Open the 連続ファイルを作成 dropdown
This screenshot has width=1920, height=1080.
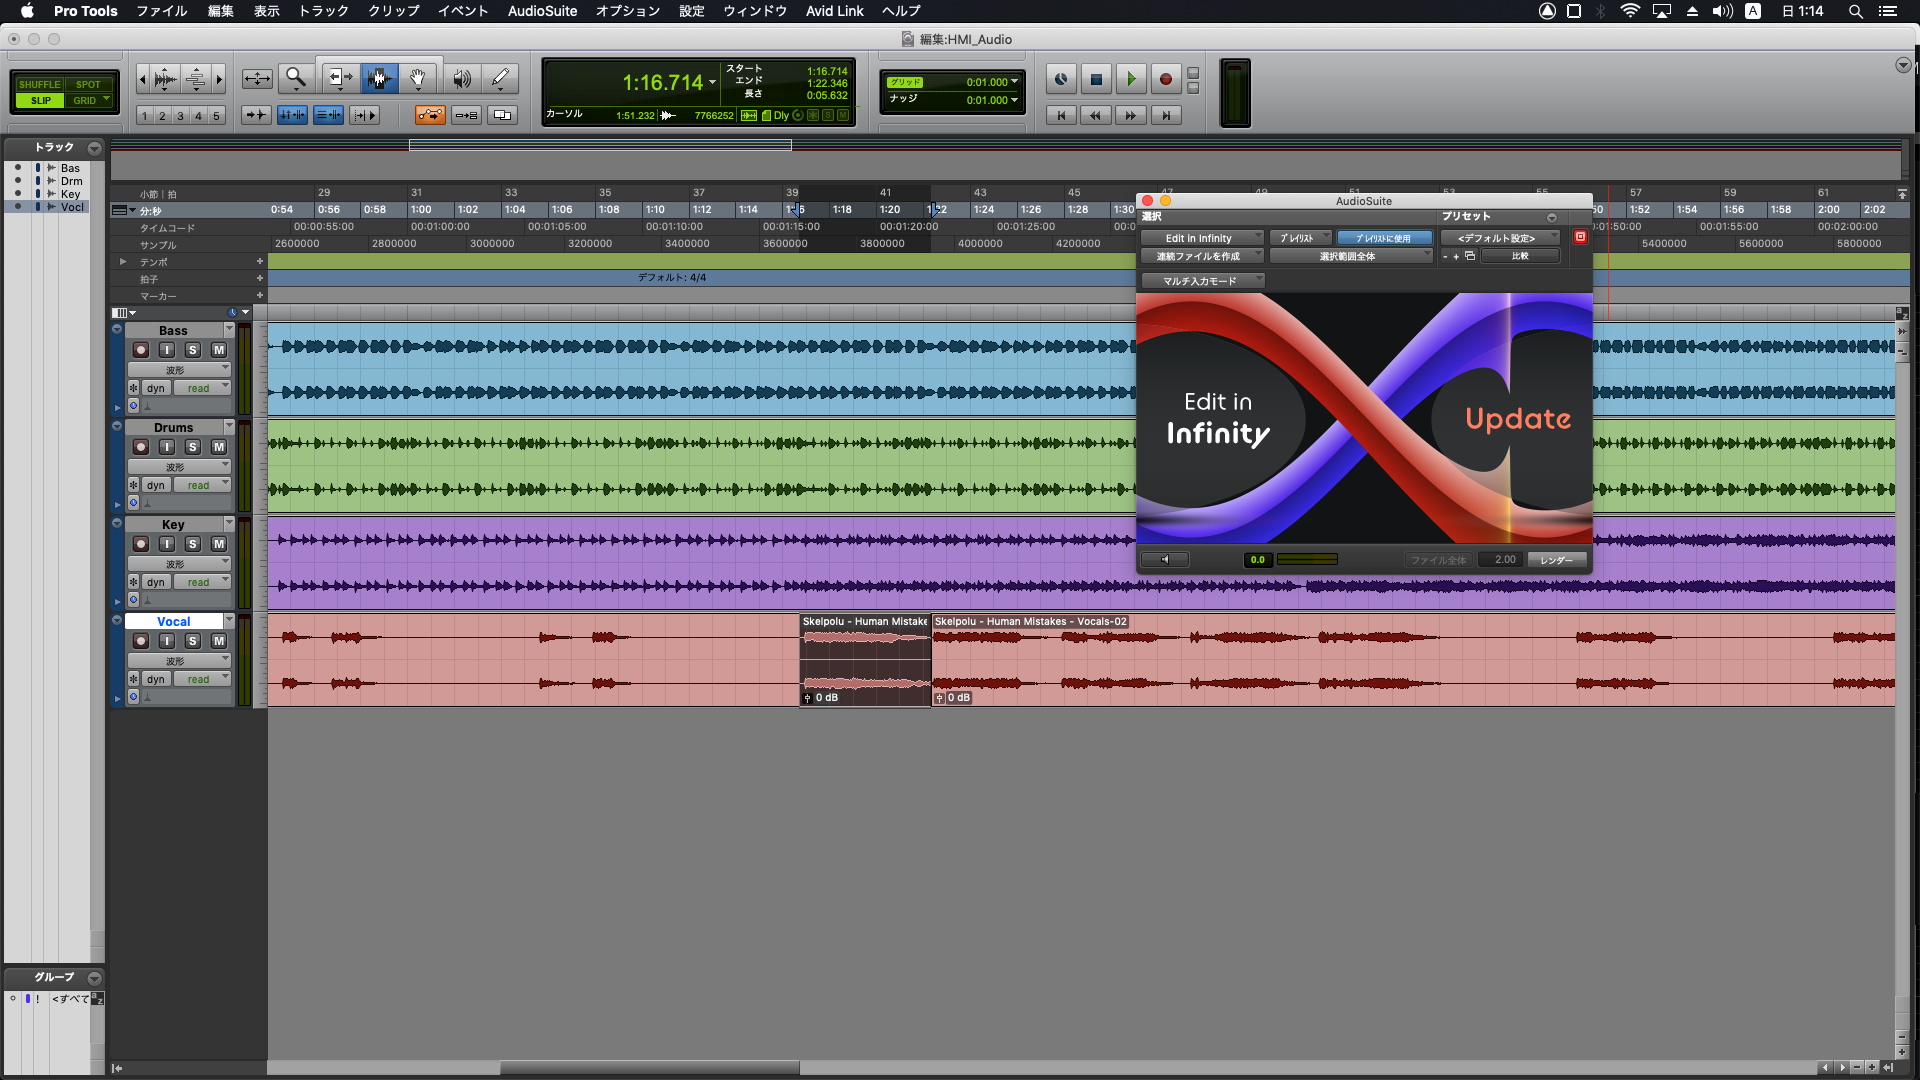pos(1203,256)
